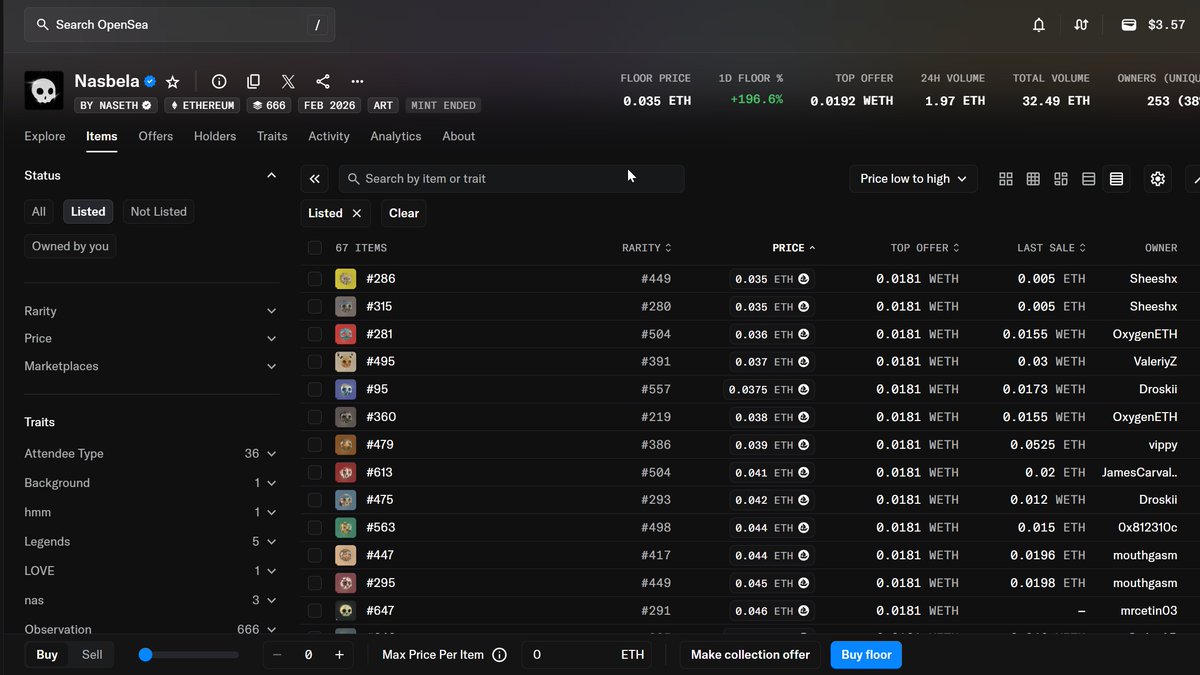Go to the Analytics tab

(396, 136)
